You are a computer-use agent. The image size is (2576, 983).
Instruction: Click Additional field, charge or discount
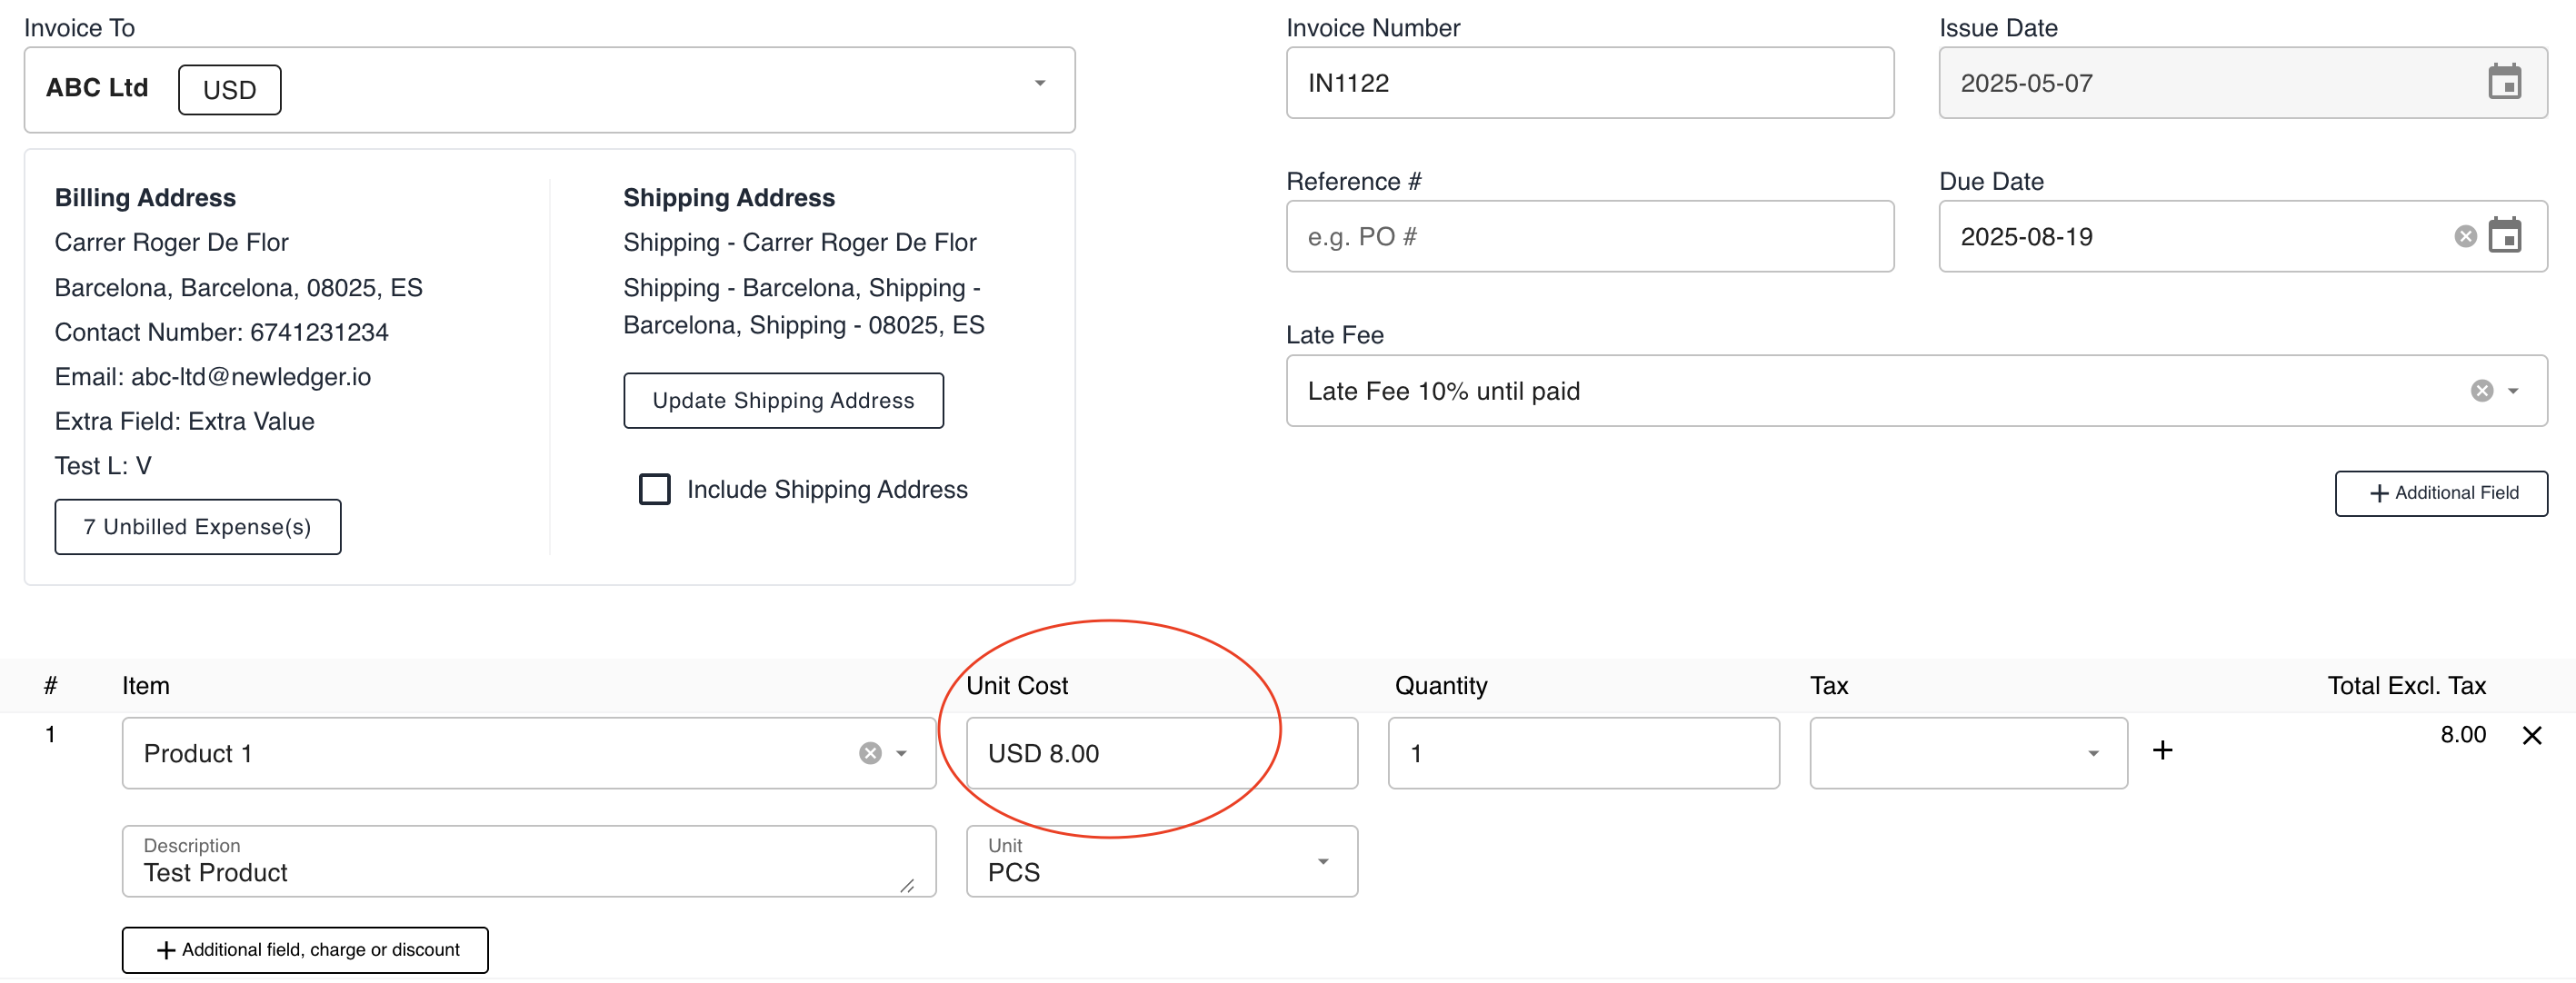(305, 950)
